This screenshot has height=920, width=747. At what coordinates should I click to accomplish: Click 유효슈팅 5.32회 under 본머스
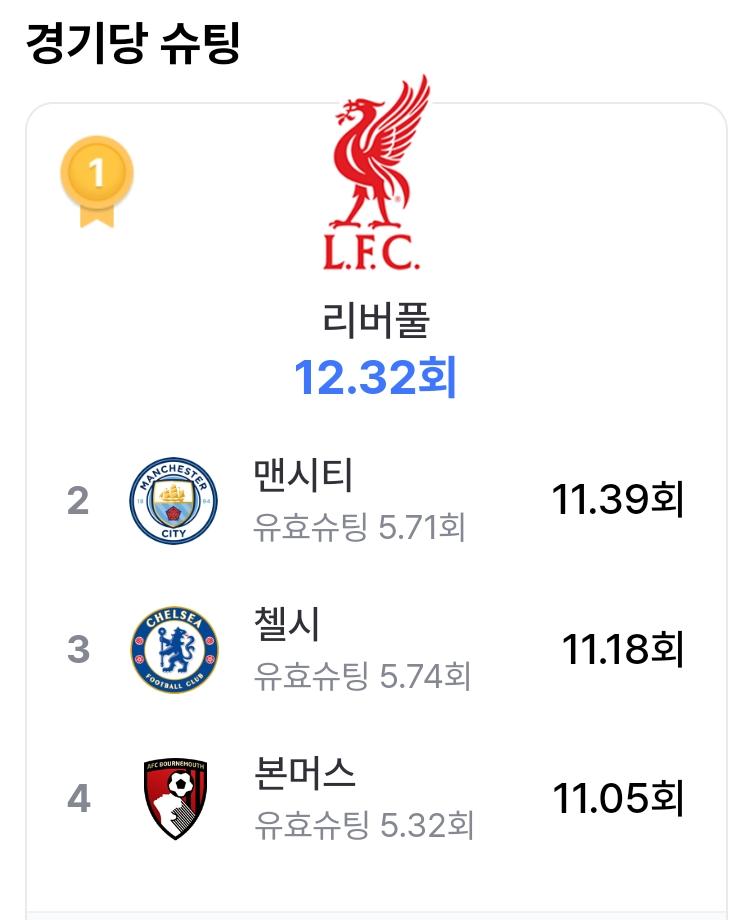coord(364,825)
